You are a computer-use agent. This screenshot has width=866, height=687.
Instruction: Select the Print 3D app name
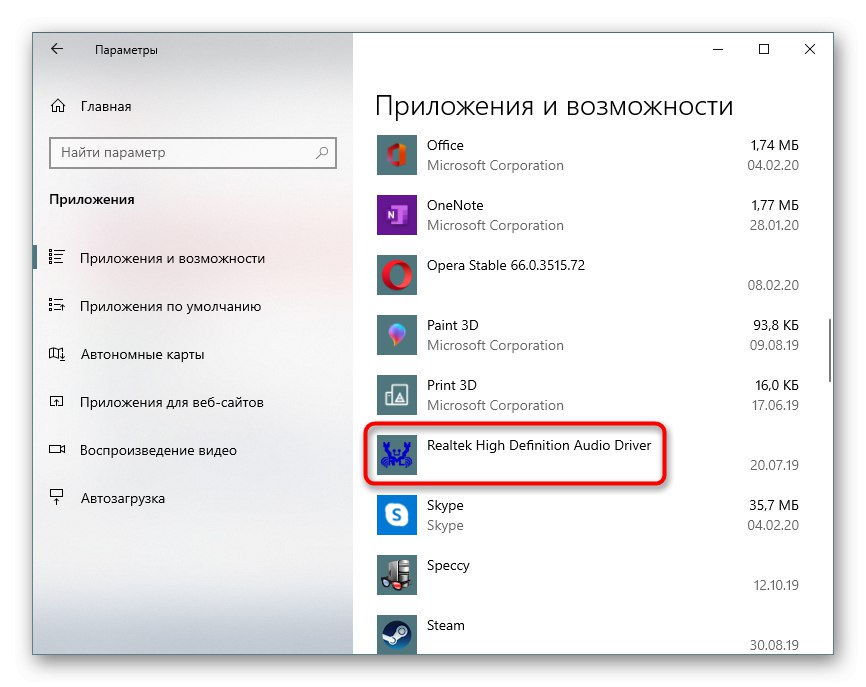click(452, 385)
